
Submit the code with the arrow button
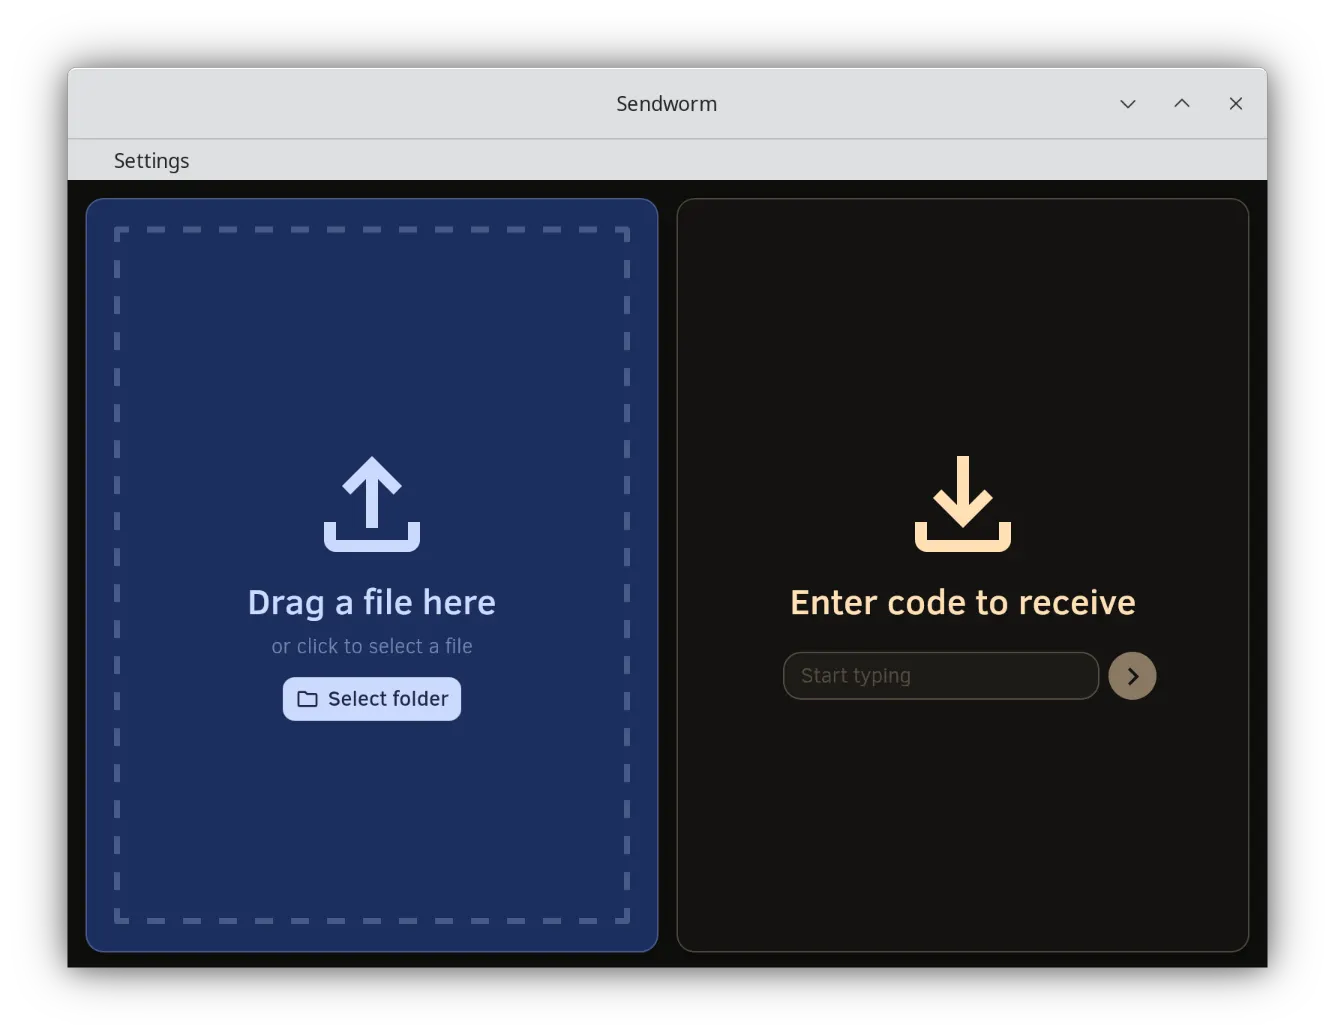1132,676
